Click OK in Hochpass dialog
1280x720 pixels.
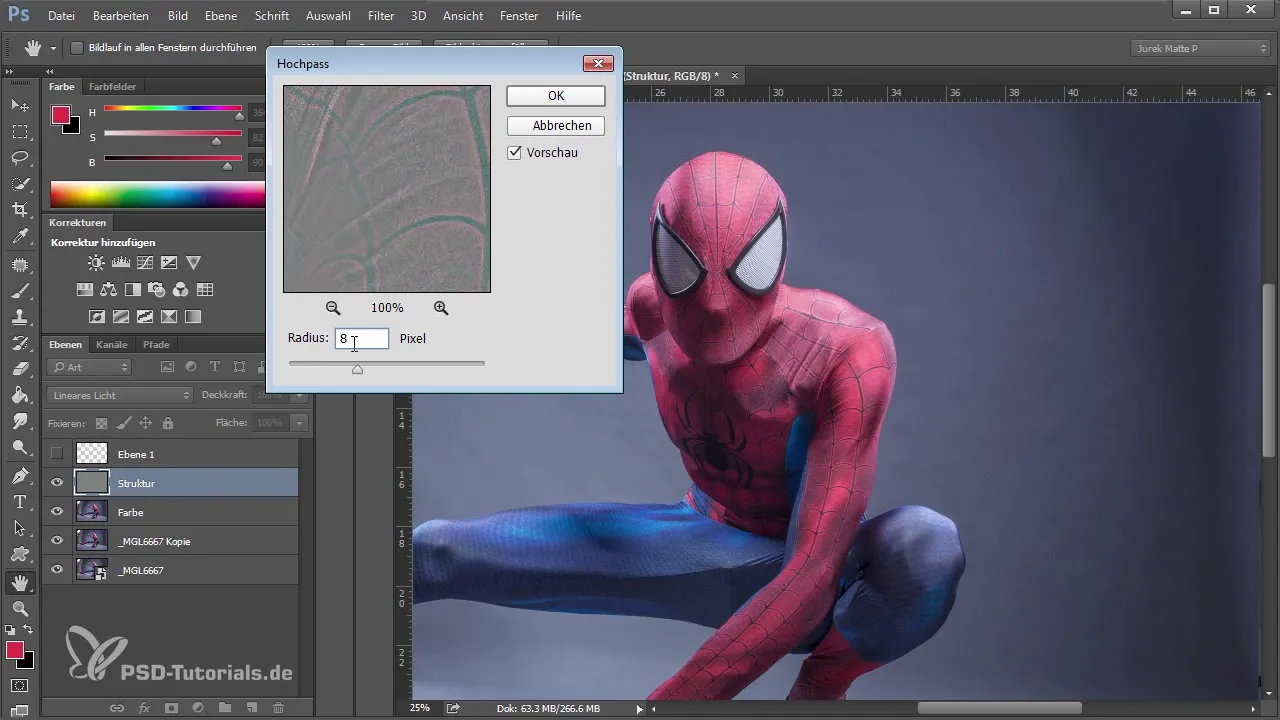point(556,96)
